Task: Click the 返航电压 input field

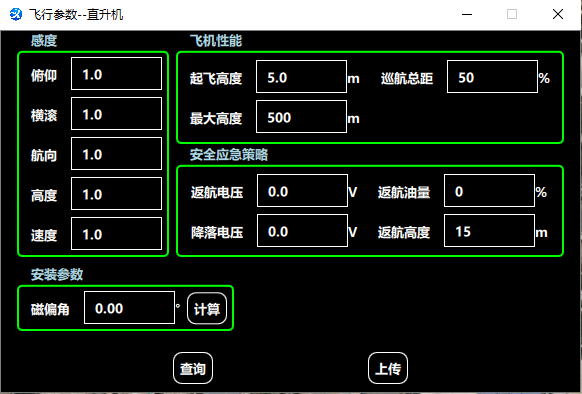Action: (302, 191)
